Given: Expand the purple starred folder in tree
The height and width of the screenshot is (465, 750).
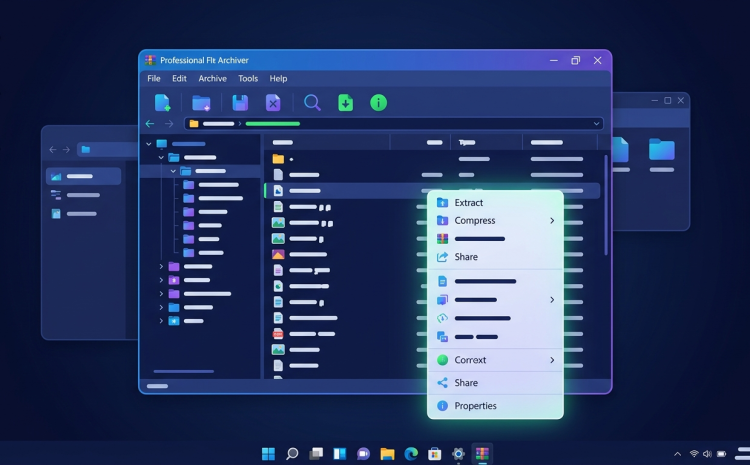Looking at the screenshot, I should pyautogui.click(x=161, y=280).
